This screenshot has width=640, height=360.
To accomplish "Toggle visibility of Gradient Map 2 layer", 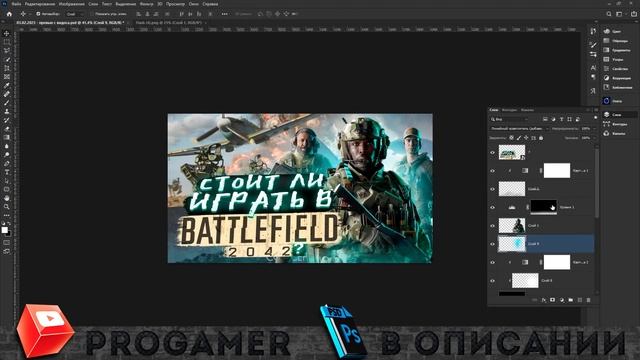I will (492, 262).
